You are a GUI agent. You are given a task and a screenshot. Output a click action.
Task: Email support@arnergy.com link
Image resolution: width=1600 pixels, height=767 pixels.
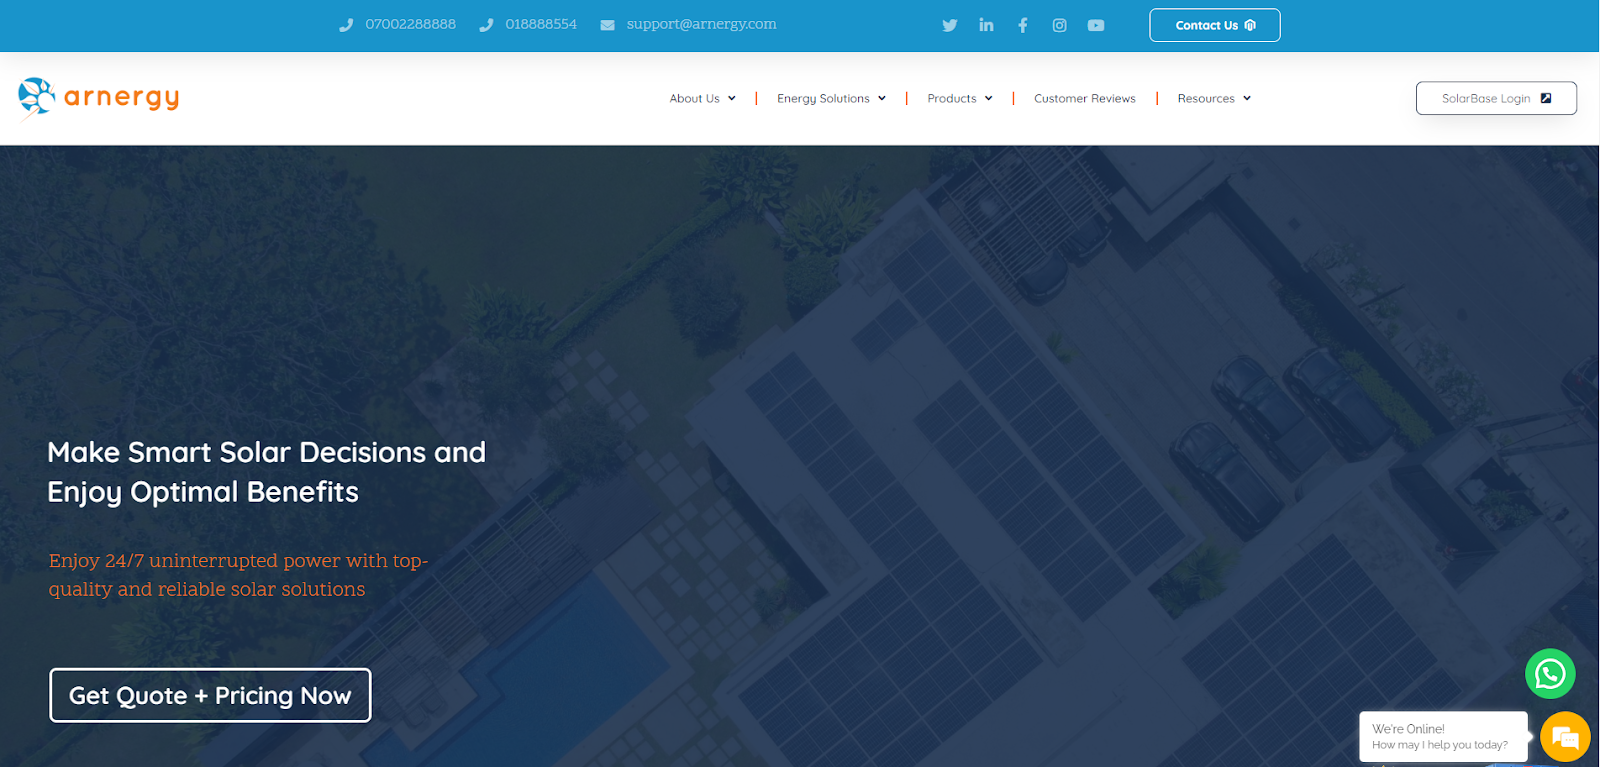(x=701, y=24)
